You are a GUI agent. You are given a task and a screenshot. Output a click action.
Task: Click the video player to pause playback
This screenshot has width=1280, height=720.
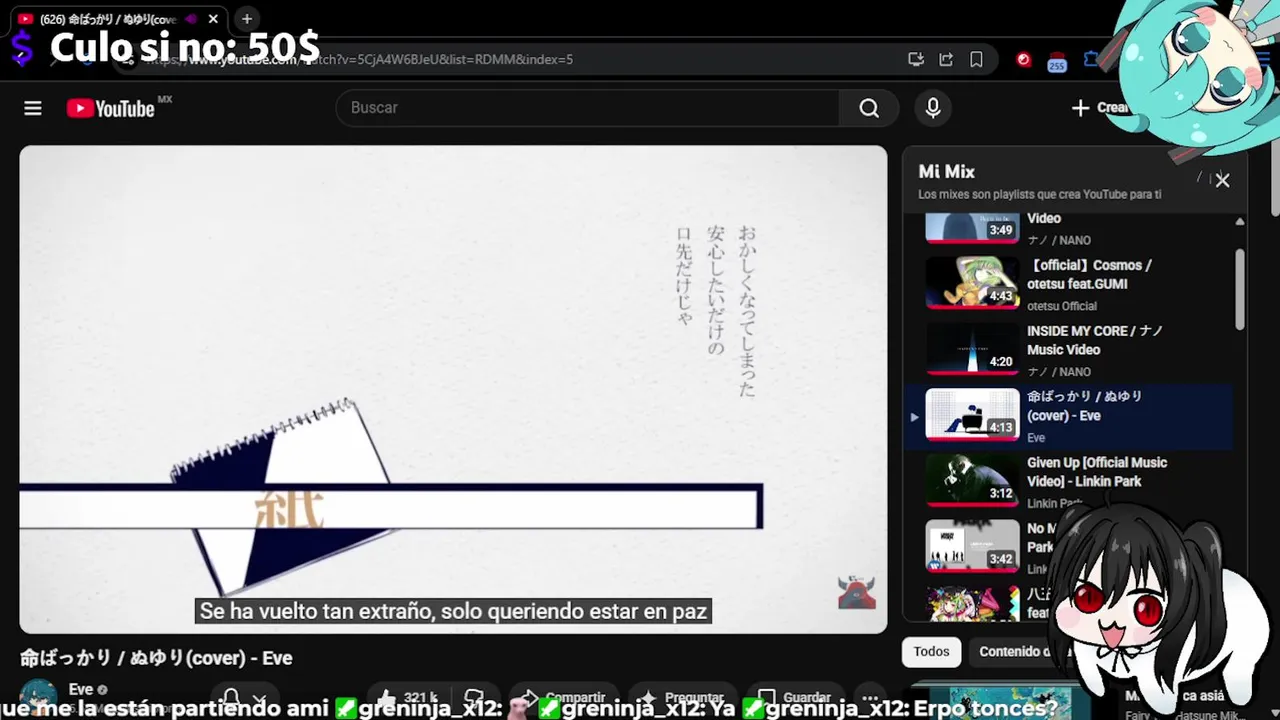pos(453,390)
